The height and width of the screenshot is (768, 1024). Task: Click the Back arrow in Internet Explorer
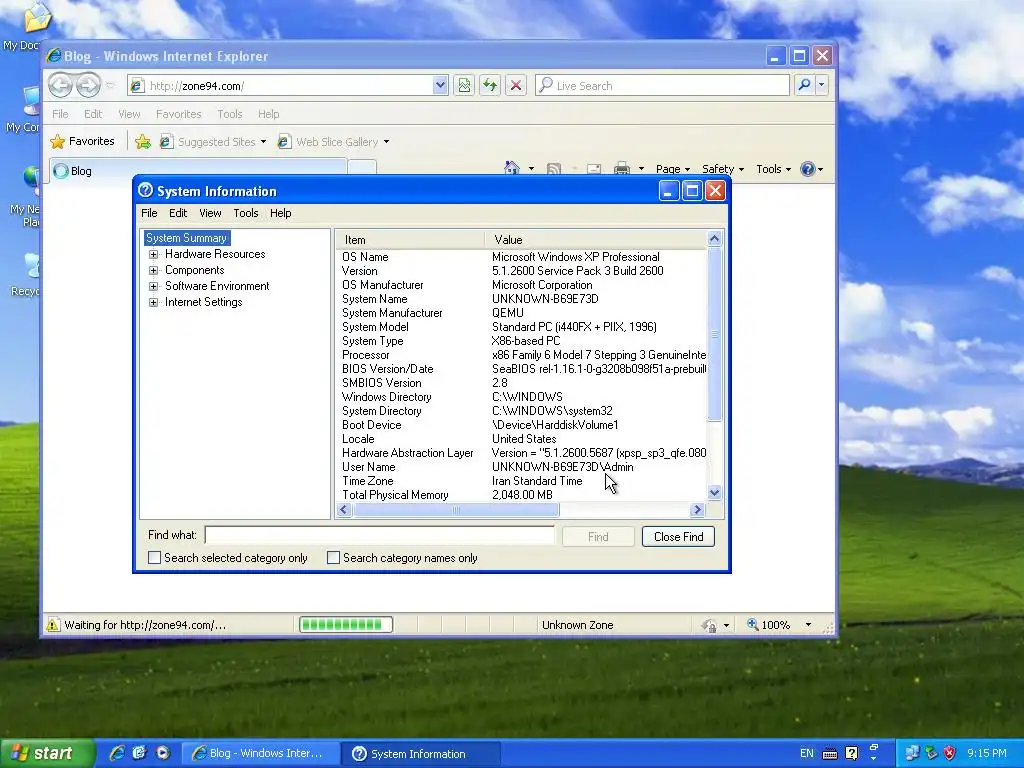tap(60, 85)
